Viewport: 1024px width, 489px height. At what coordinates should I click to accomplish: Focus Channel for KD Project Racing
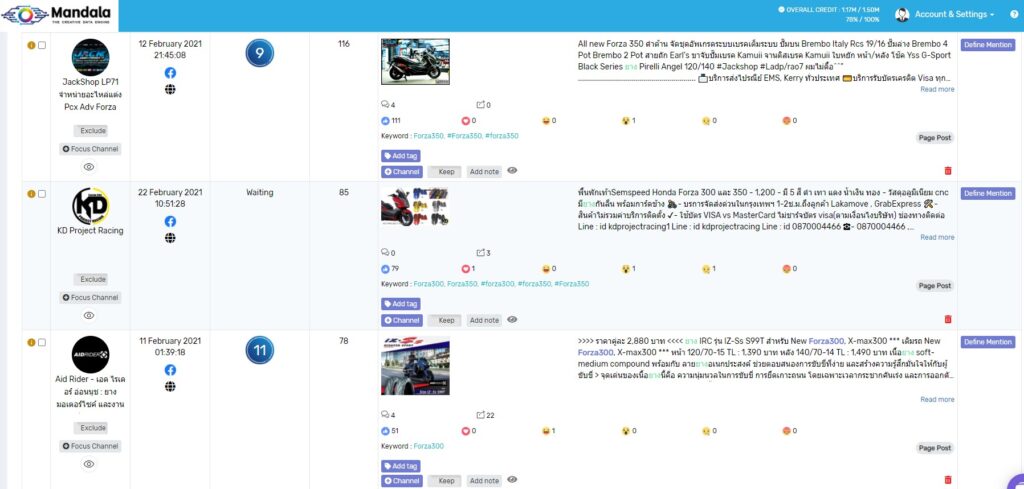click(90, 298)
